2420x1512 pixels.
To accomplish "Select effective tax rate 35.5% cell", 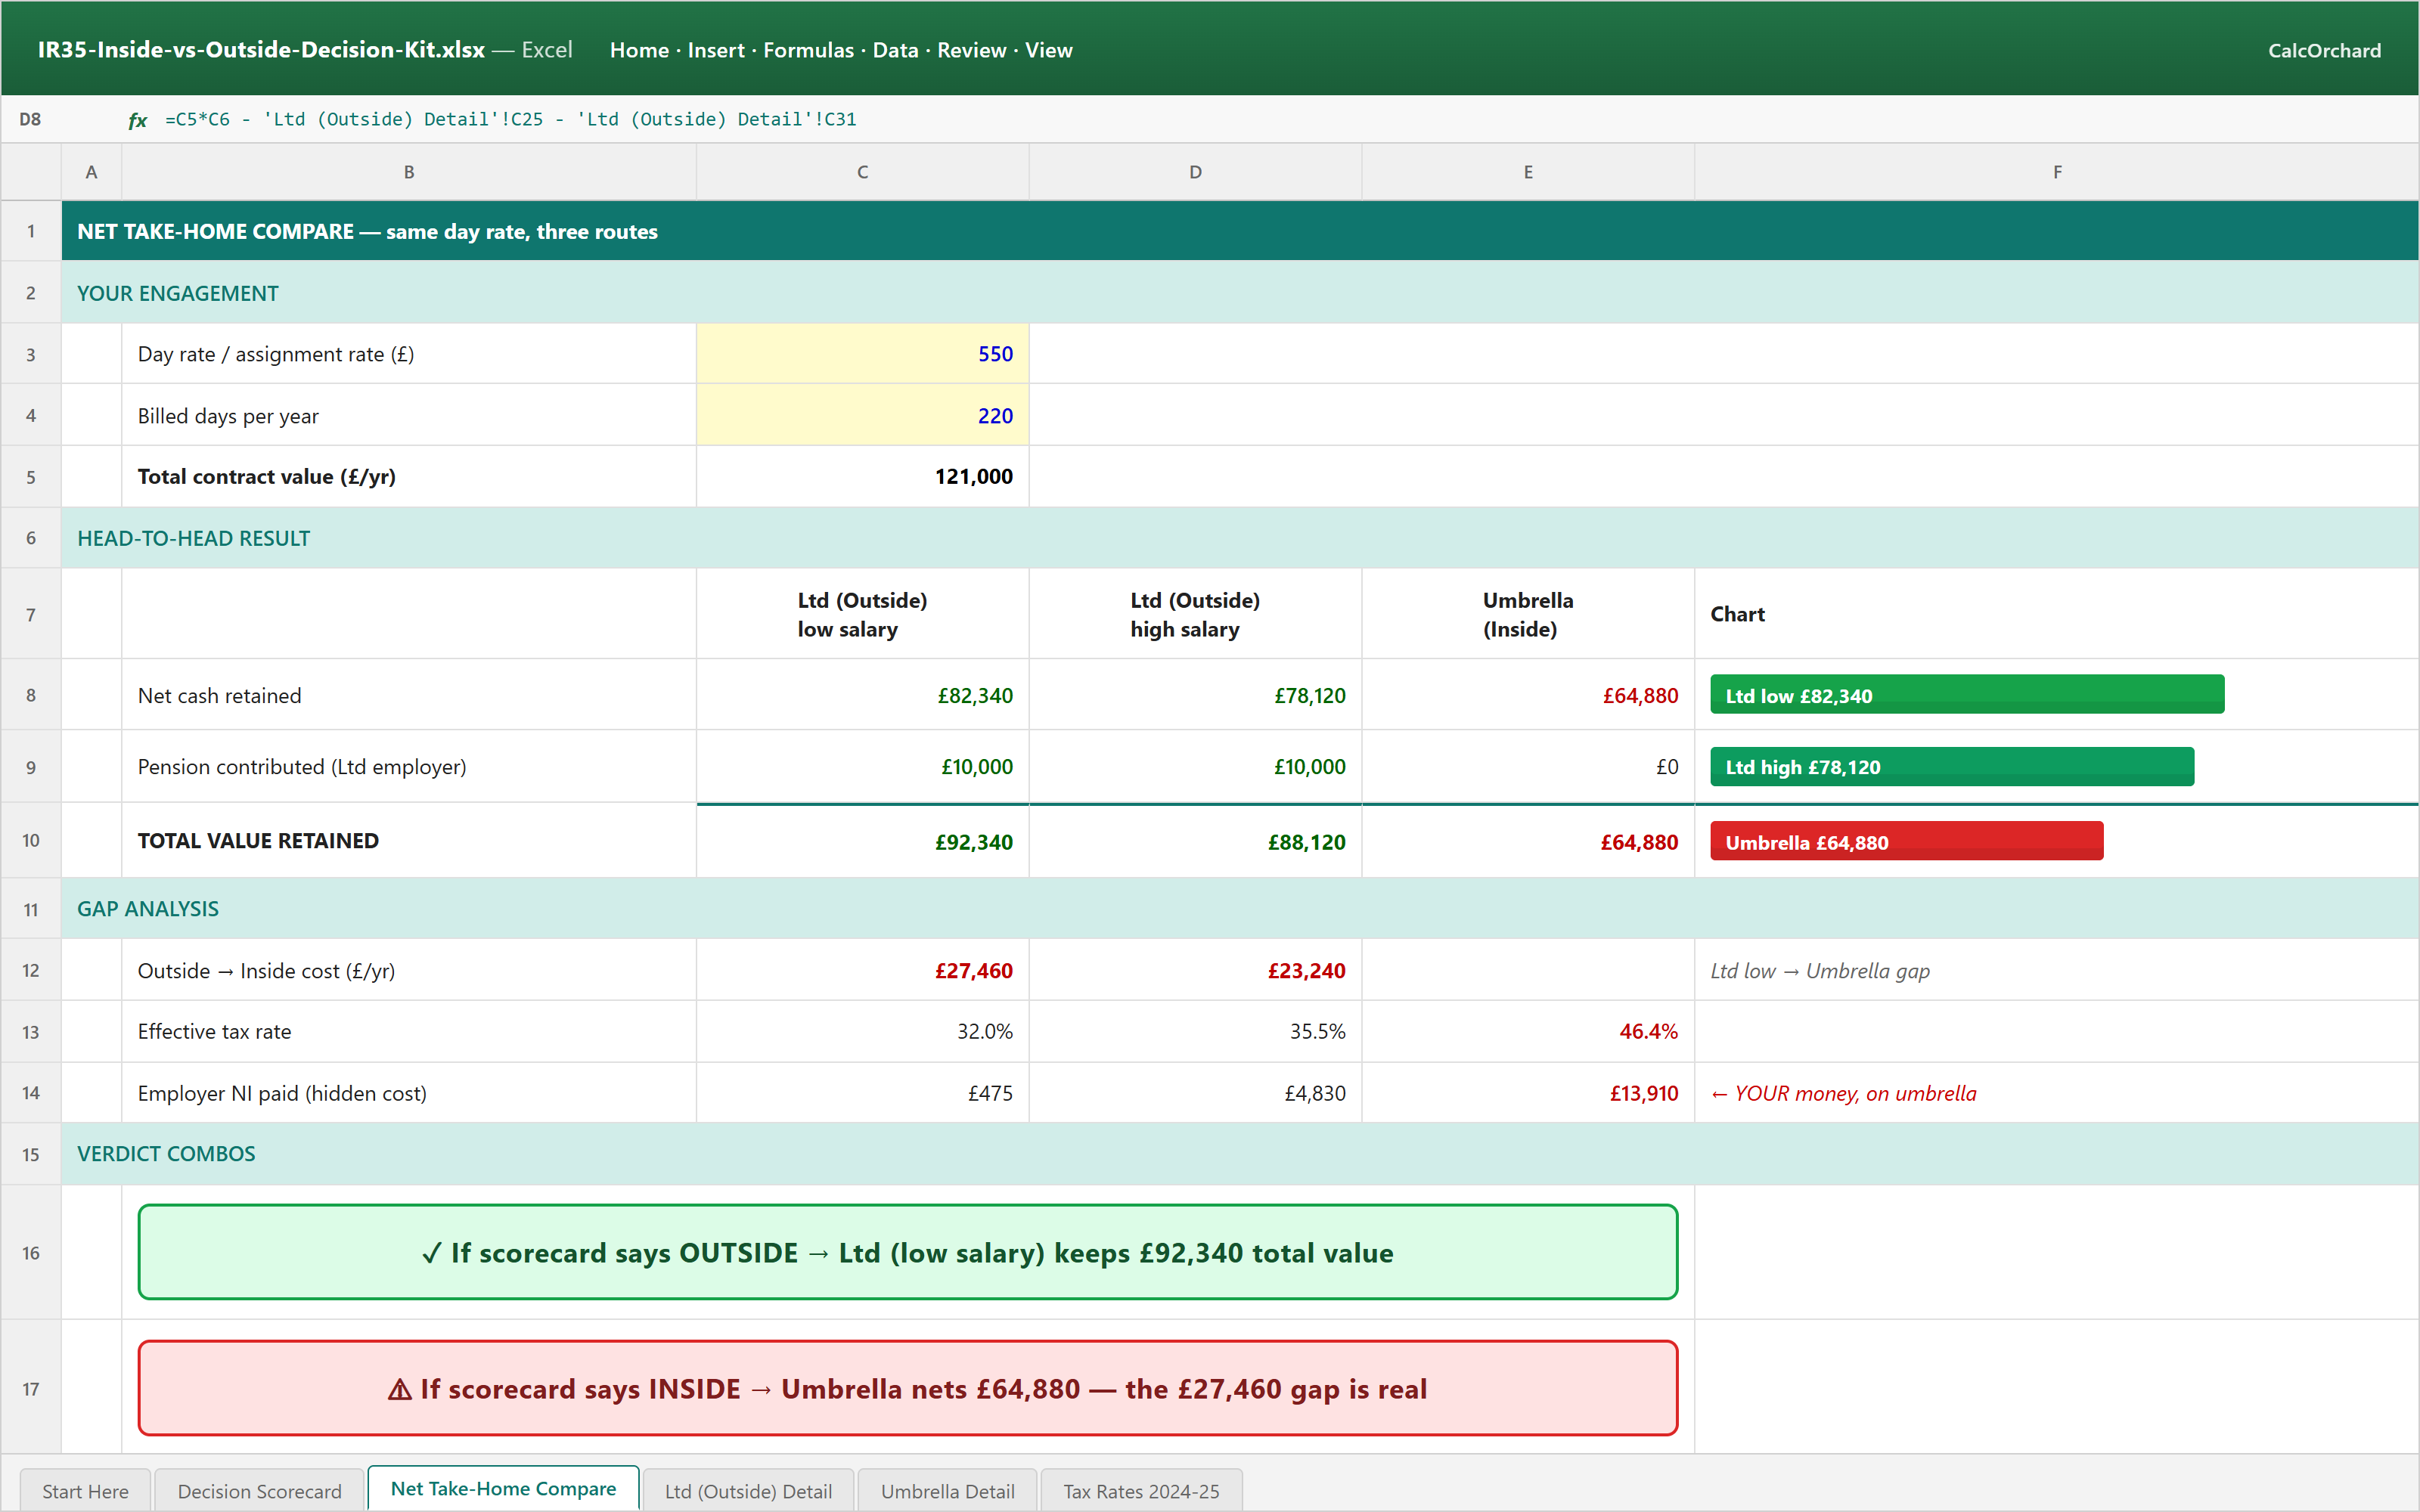I will (1195, 1031).
